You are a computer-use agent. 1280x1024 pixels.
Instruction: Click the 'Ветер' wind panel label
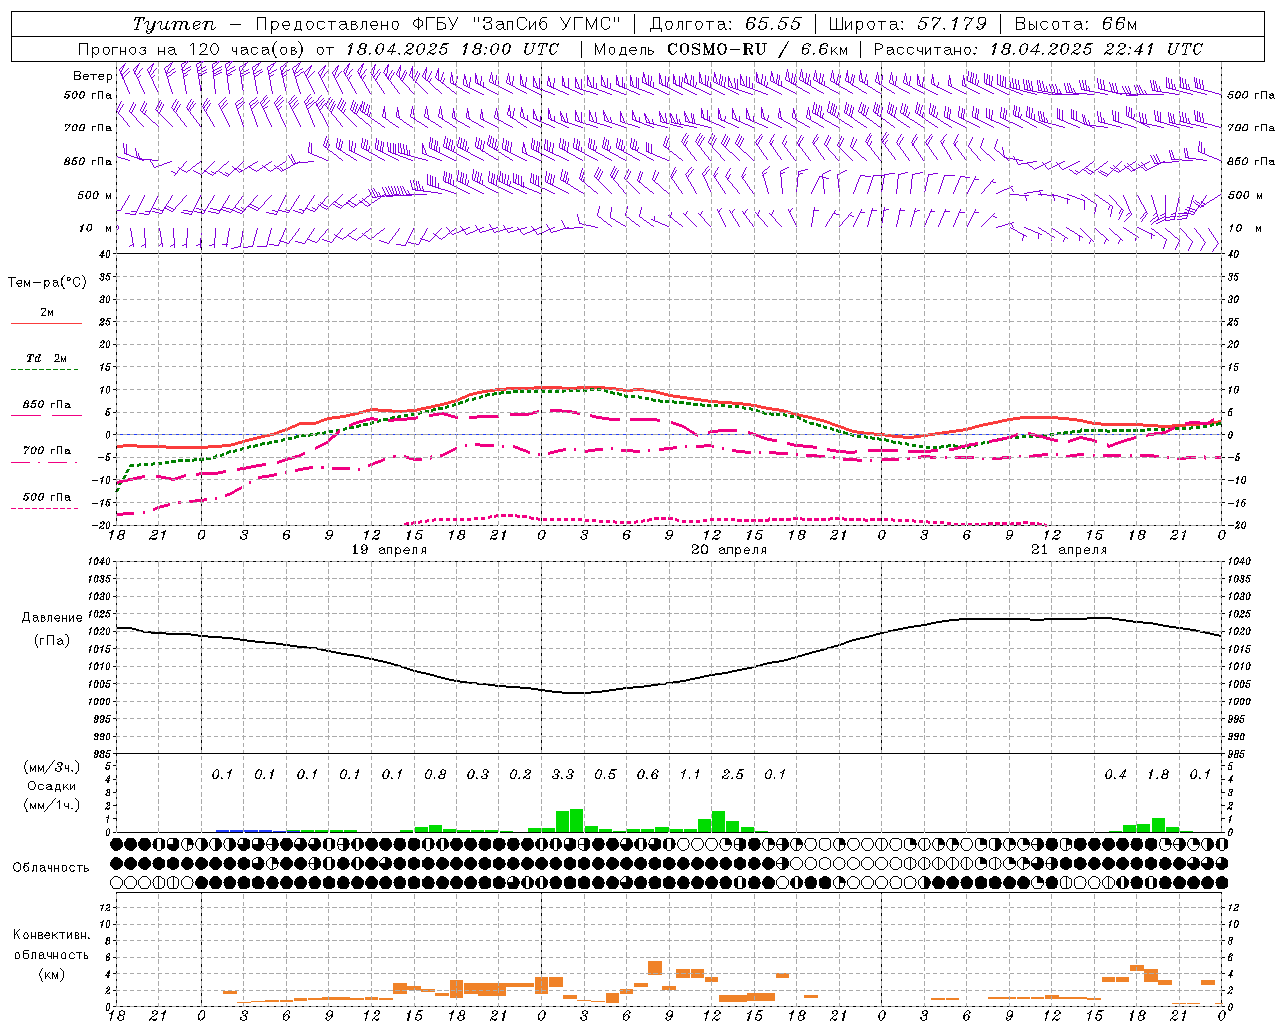tap(93, 76)
